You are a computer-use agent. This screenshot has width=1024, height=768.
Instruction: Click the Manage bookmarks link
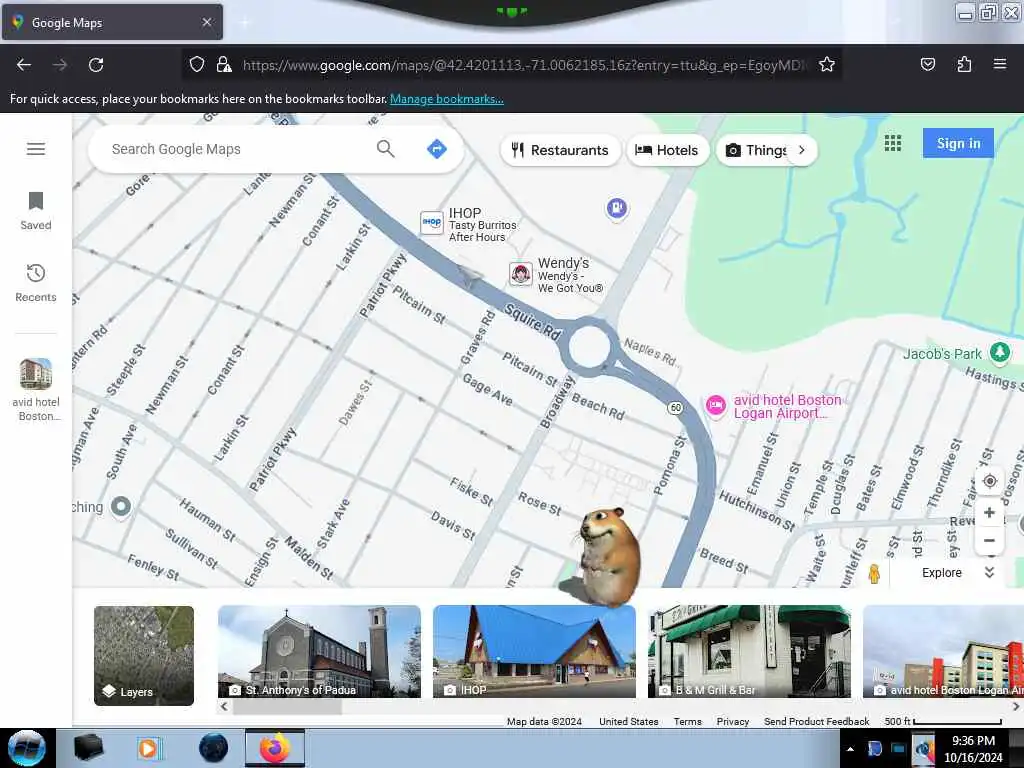pyautogui.click(x=447, y=99)
